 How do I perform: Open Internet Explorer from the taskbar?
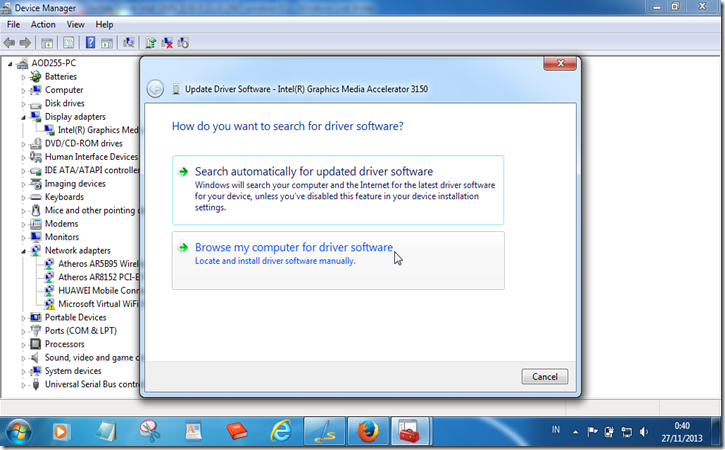pyautogui.click(x=281, y=432)
